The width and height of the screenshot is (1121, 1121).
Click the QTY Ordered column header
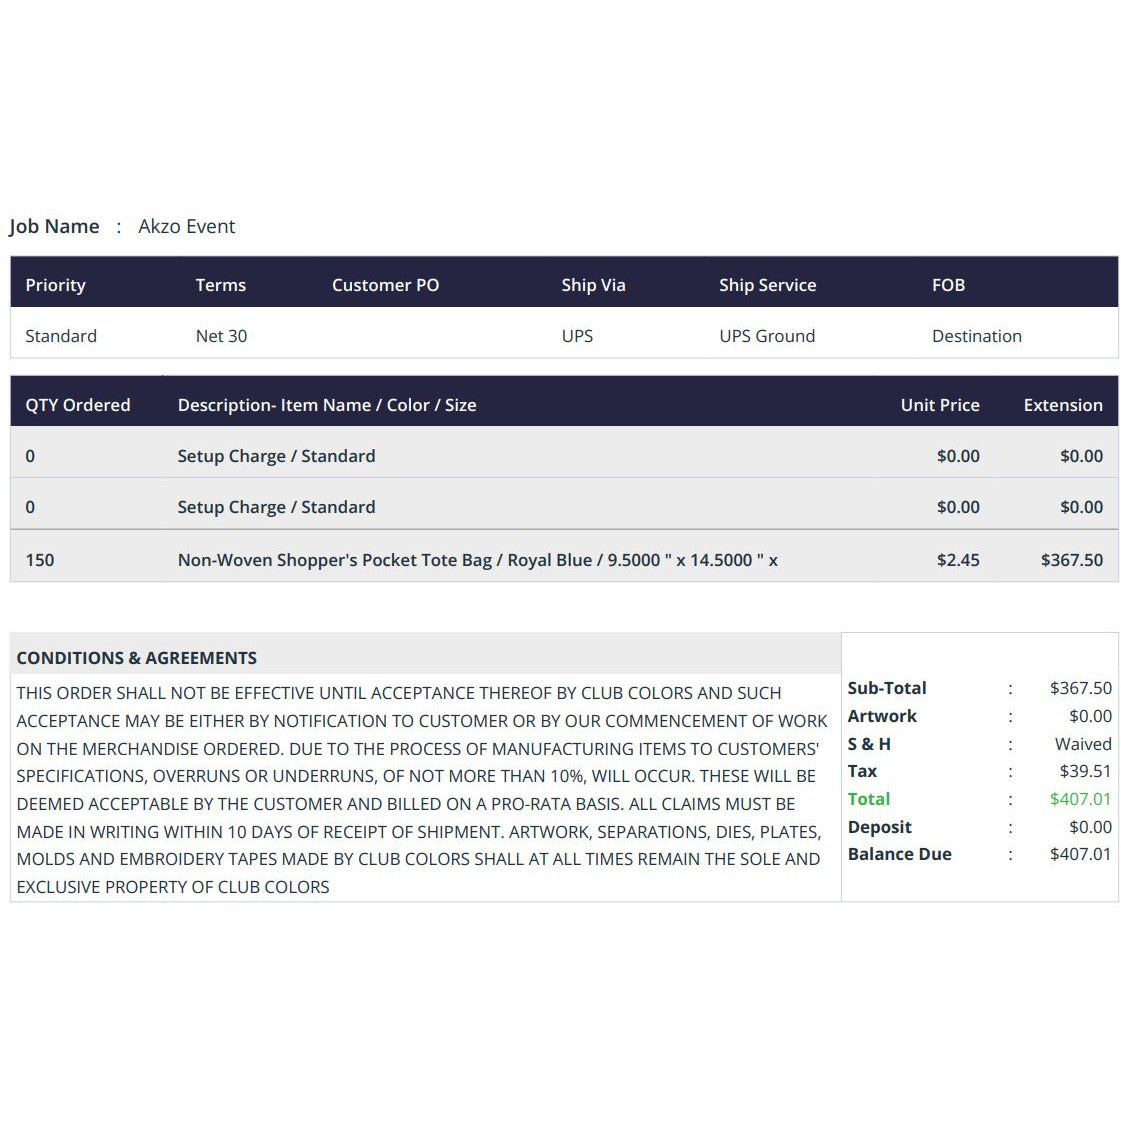tap(78, 405)
